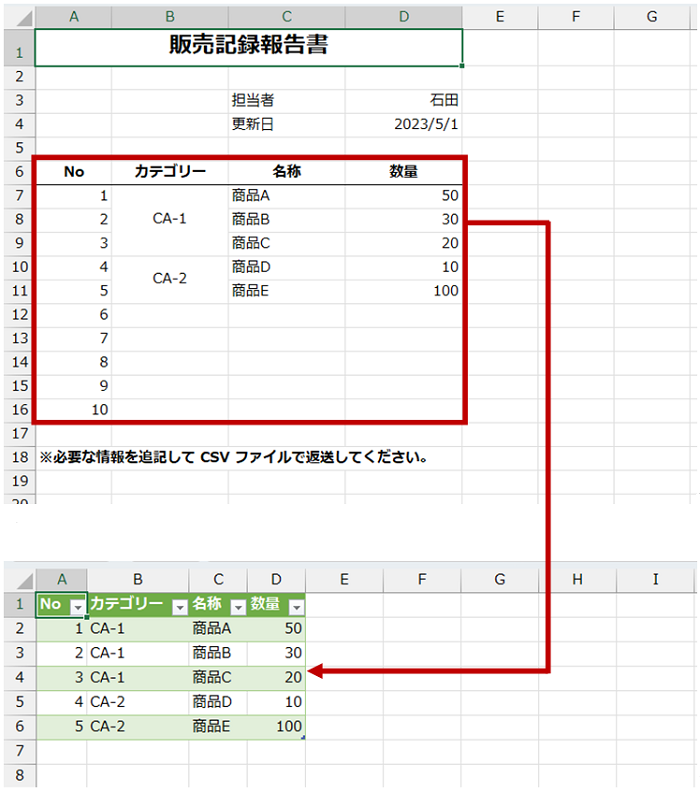This screenshot has width=700, height=792.
Task: Select row 17 header
Action: click(x=19, y=434)
